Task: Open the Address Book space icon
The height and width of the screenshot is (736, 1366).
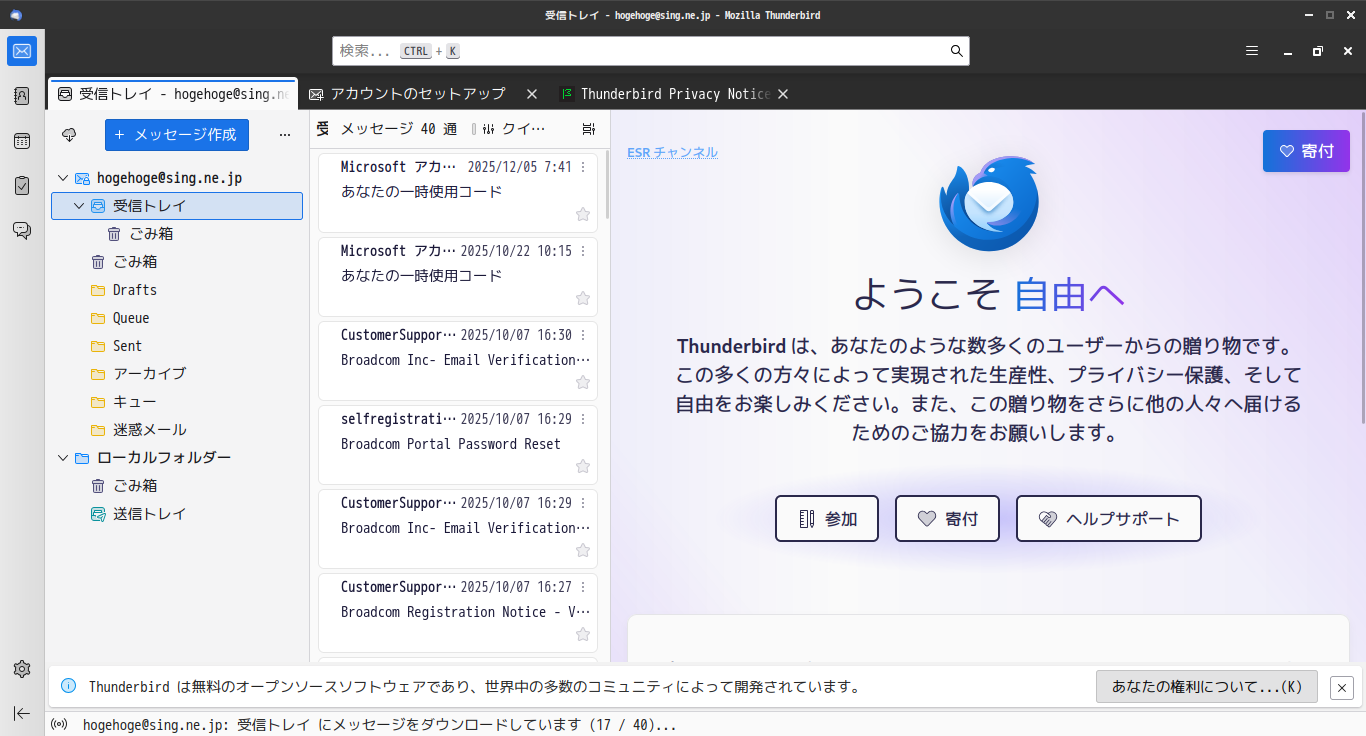Action: (22, 96)
